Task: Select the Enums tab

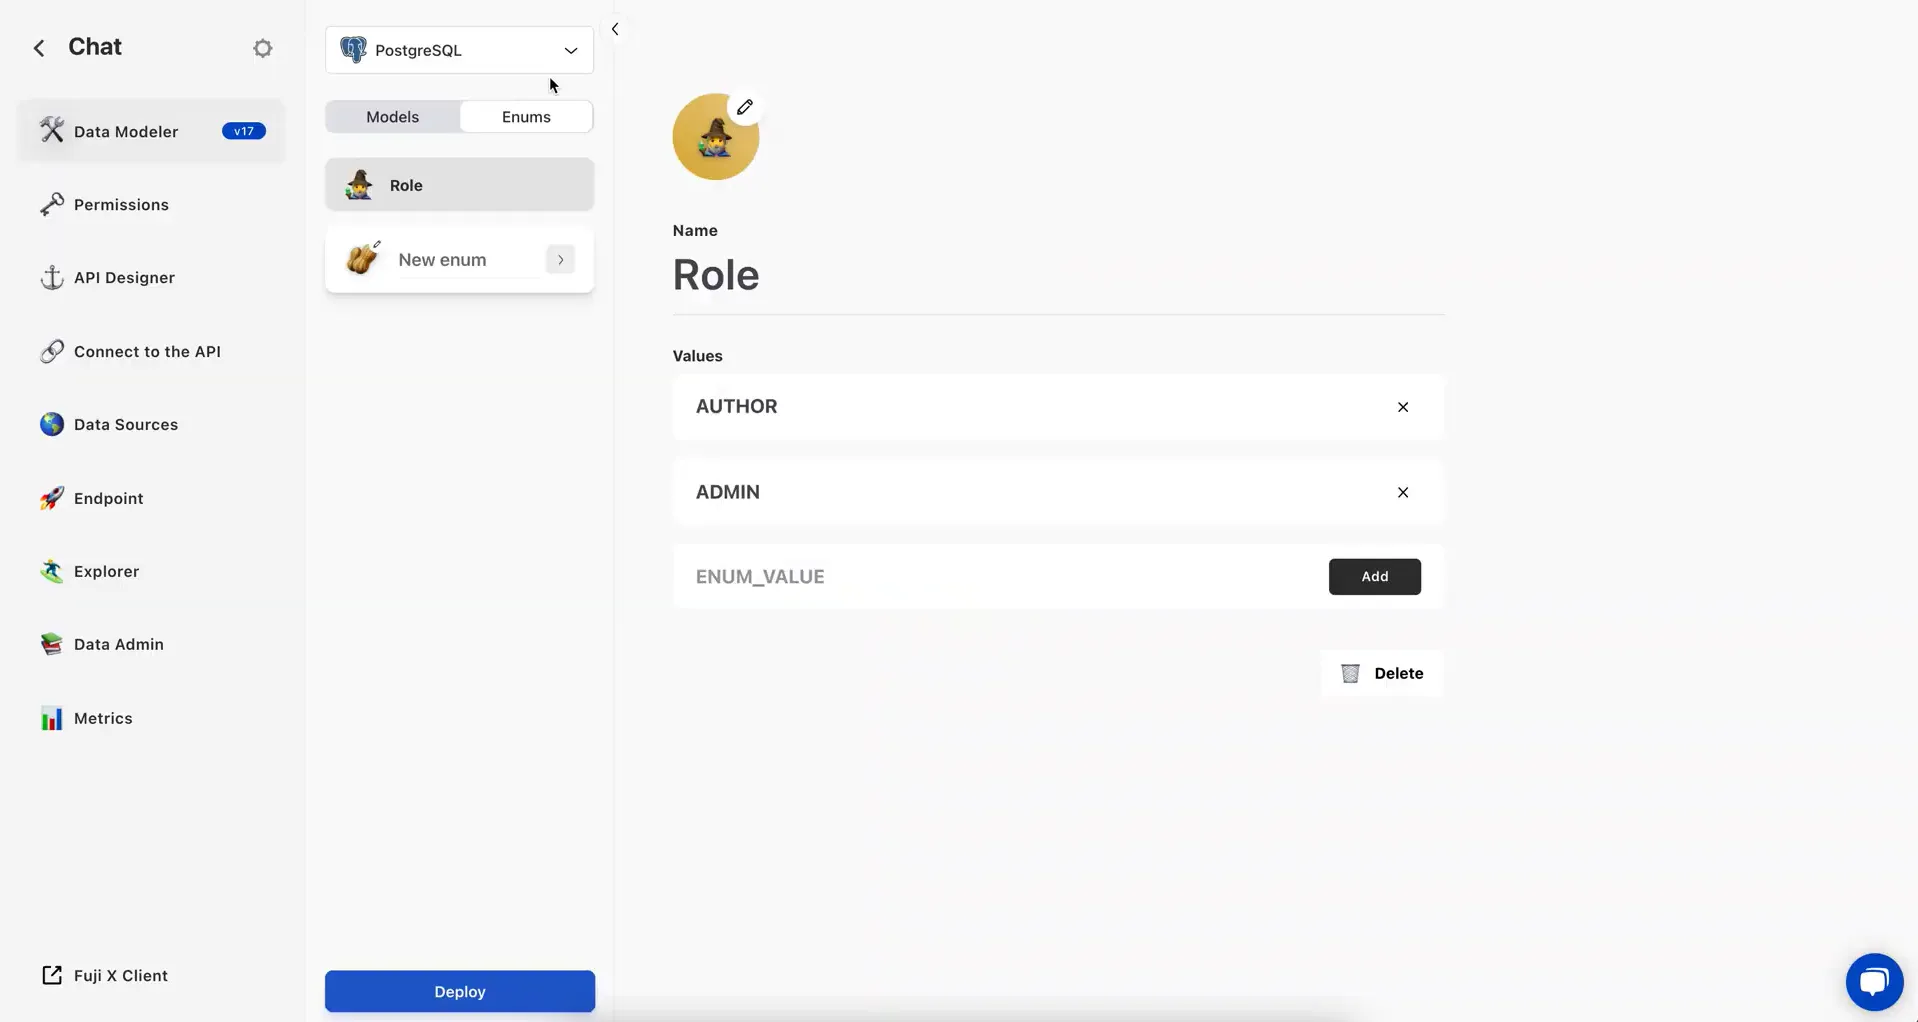Action: [526, 117]
